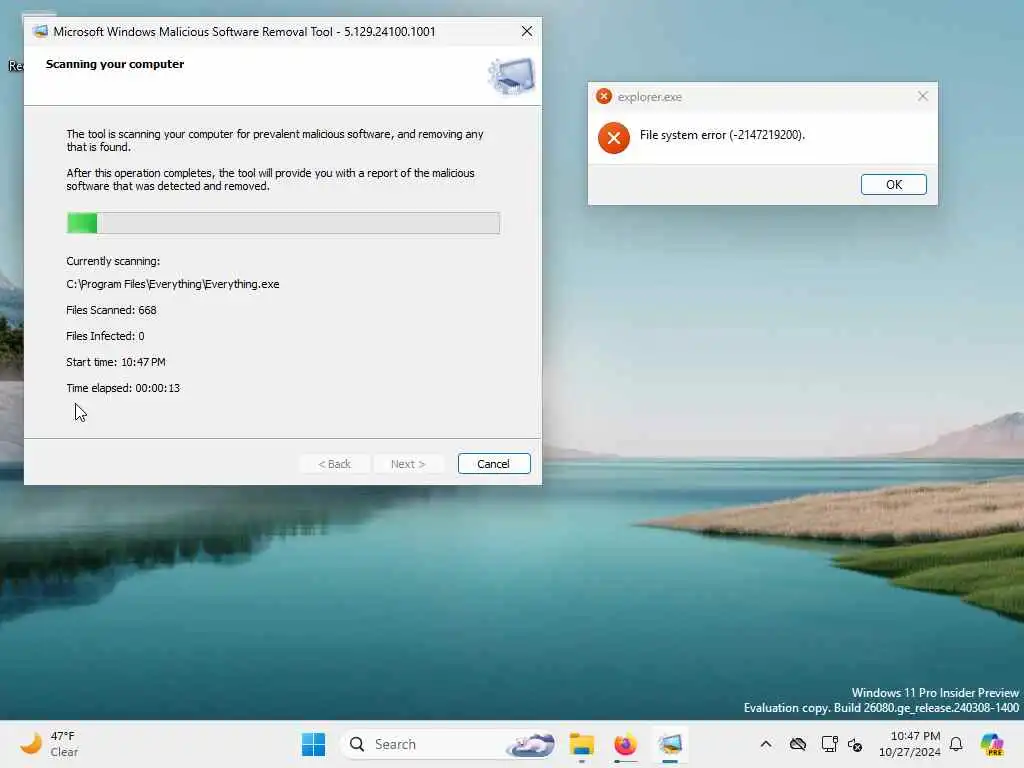Image resolution: width=1024 pixels, height=768 pixels.
Task: Click the computer scan graphic in header
Action: click(512, 76)
